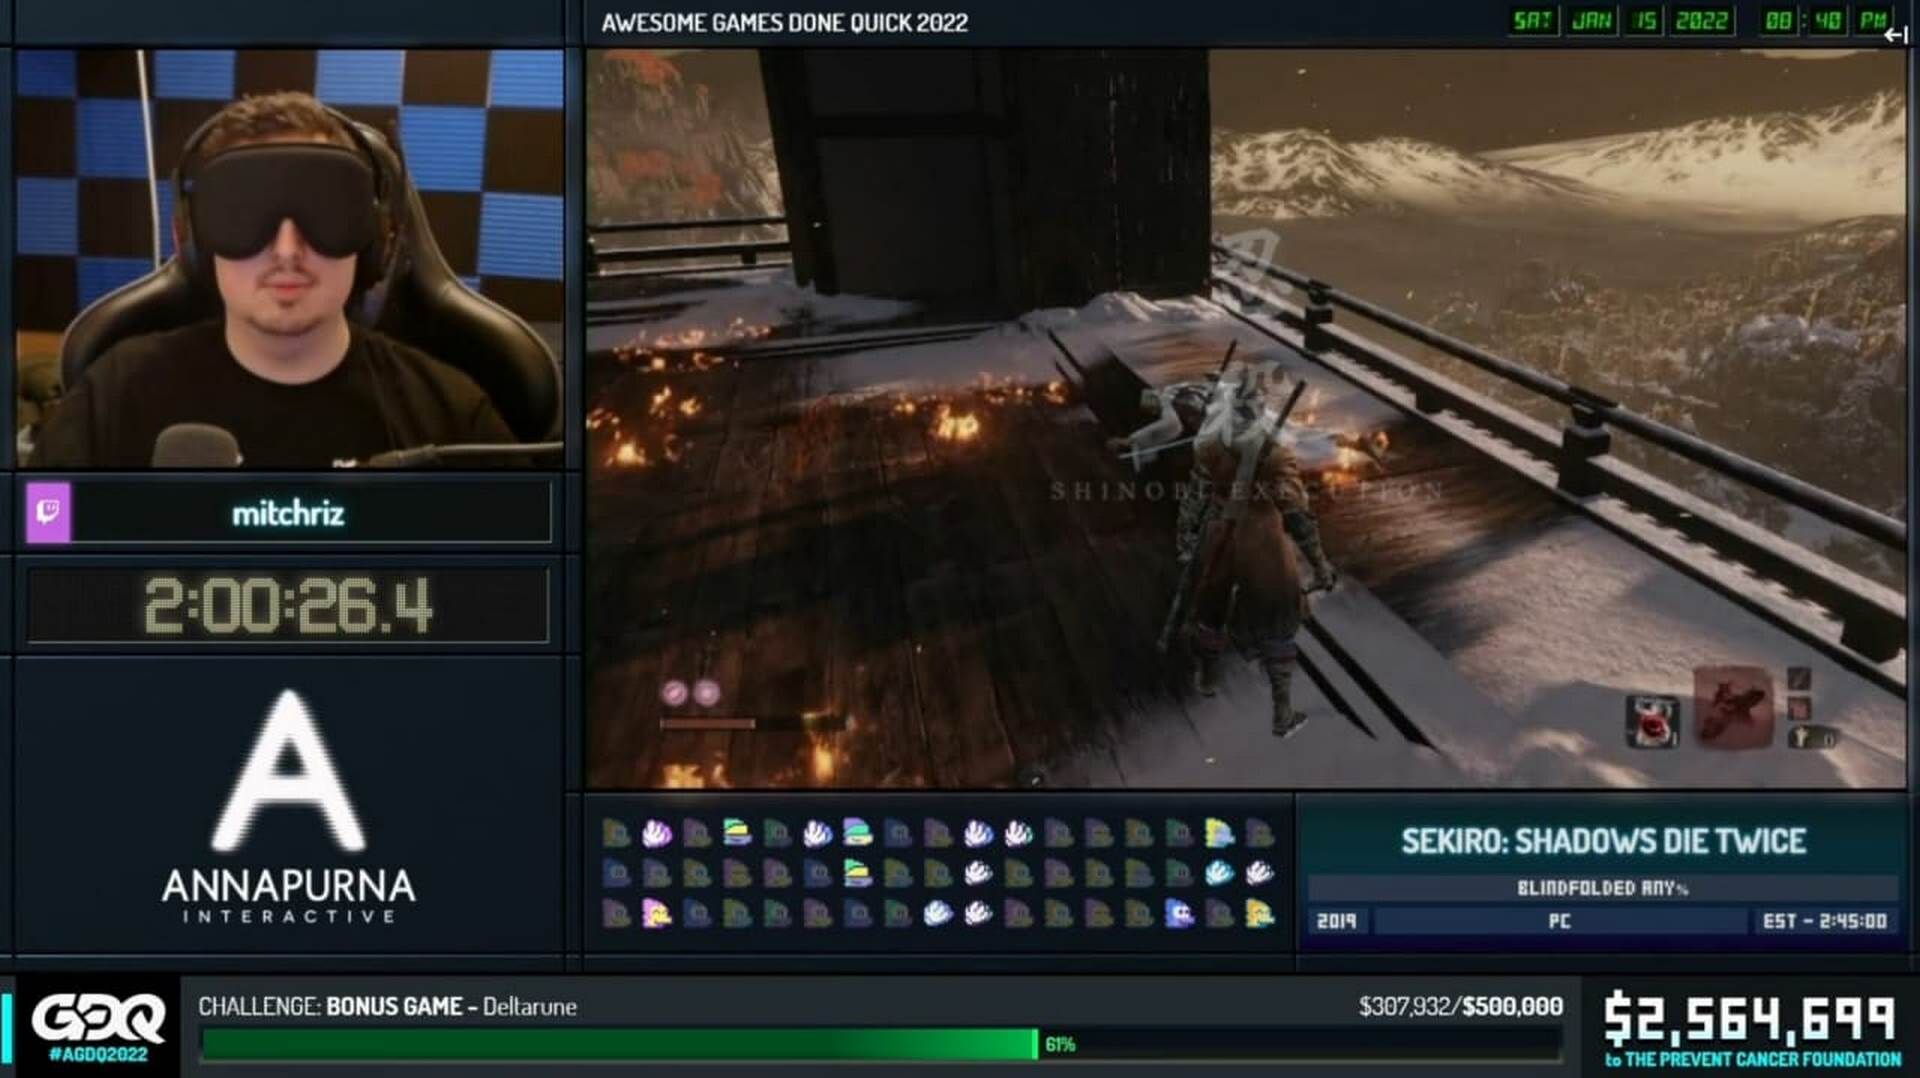Image resolution: width=1920 pixels, height=1078 pixels.
Task: Click the collapse arrow at top right
Action: pyautogui.click(x=1895, y=35)
